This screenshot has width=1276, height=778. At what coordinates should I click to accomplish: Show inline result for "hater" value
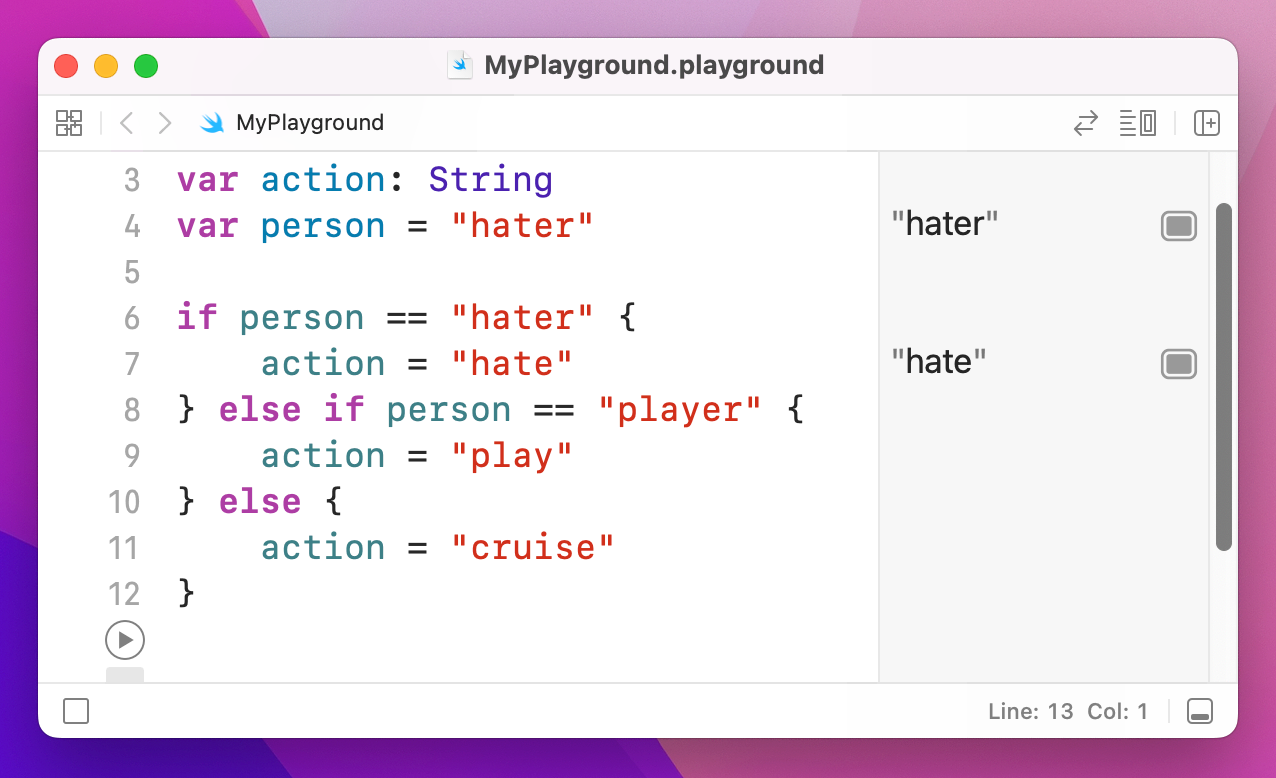pyautogui.click(x=1178, y=226)
